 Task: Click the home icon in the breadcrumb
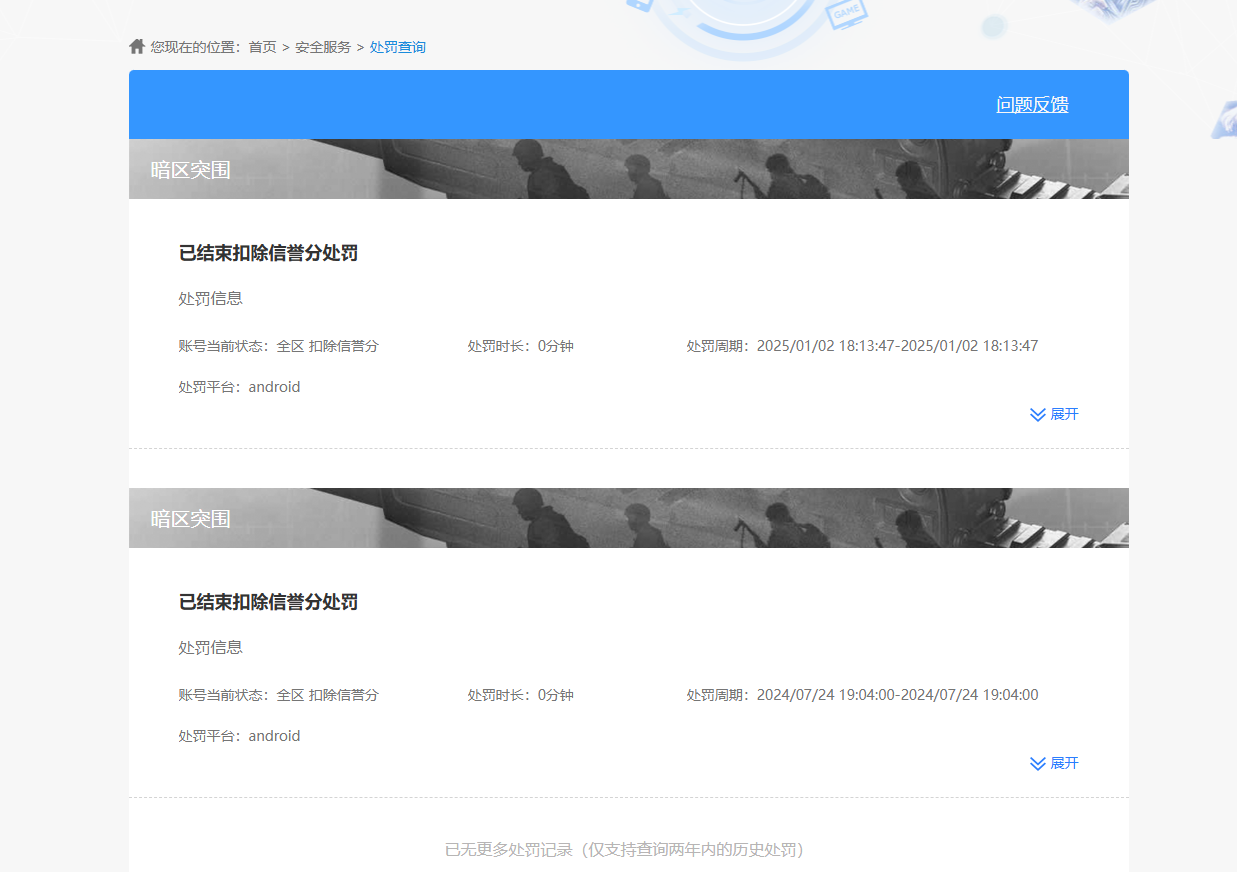(x=137, y=46)
